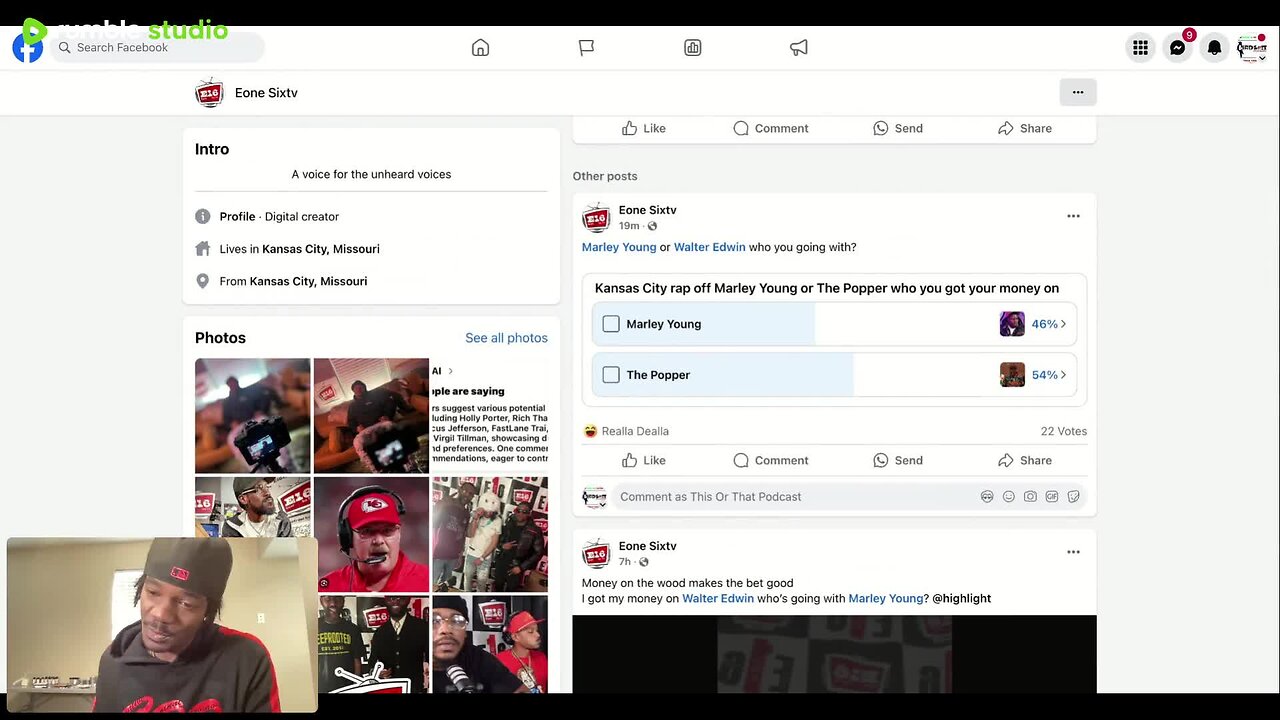This screenshot has width=1280, height=720.
Task: Open the Marley Young link in poll post
Action: coord(619,247)
